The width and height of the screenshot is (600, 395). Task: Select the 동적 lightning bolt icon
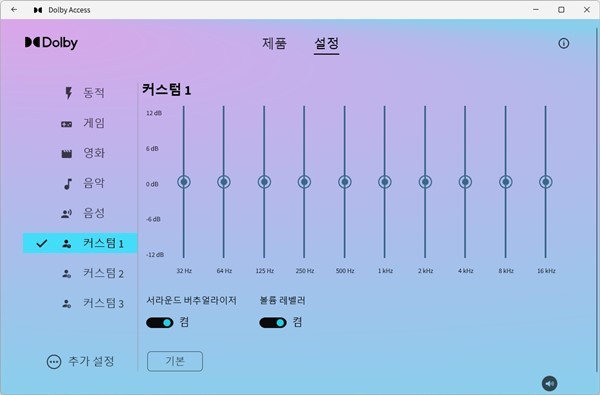[68, 93]
